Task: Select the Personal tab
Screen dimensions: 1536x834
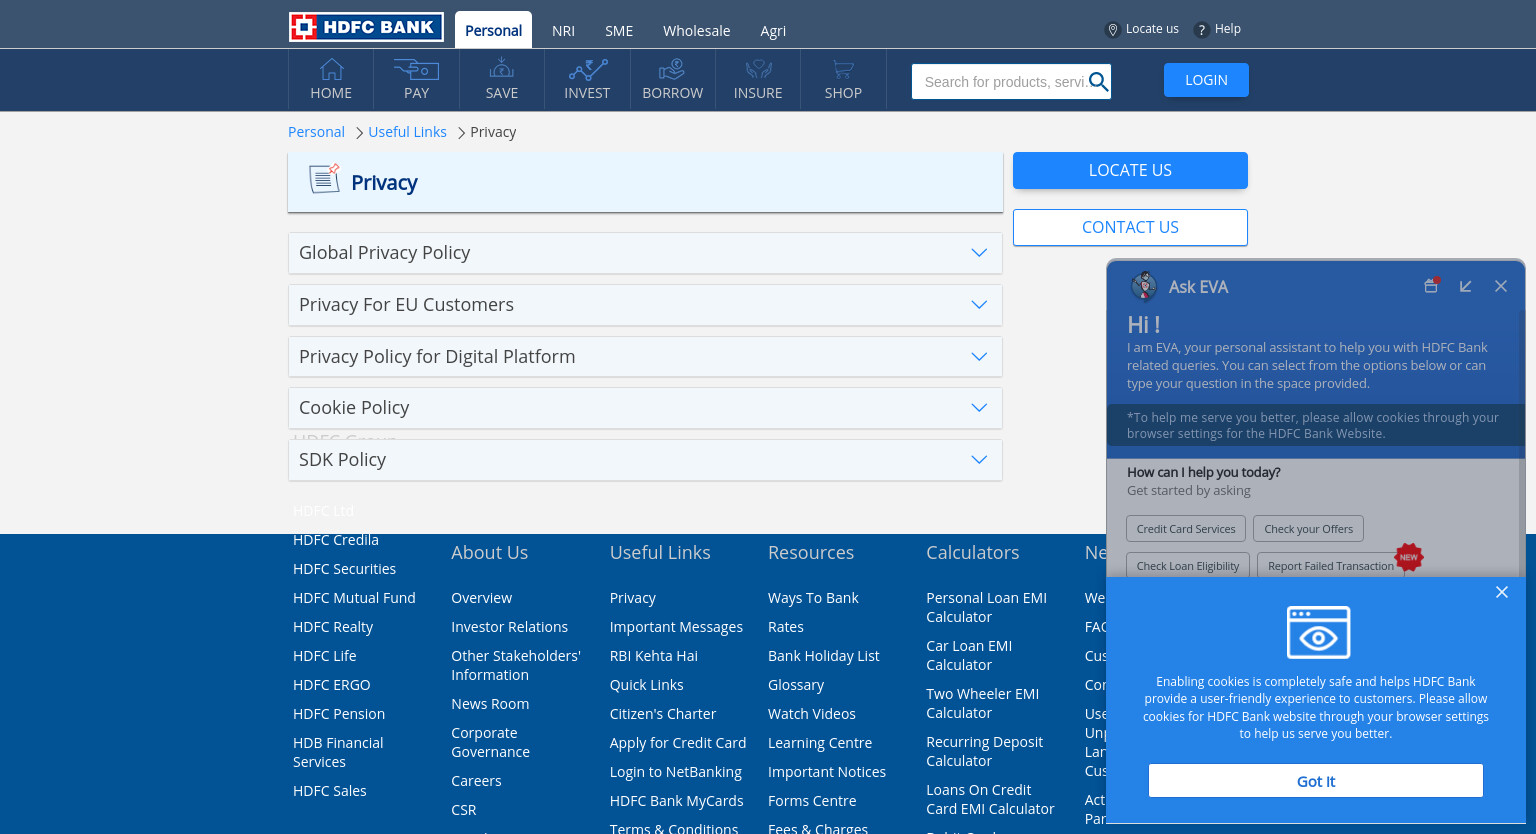Action: (x=493, y=30)
